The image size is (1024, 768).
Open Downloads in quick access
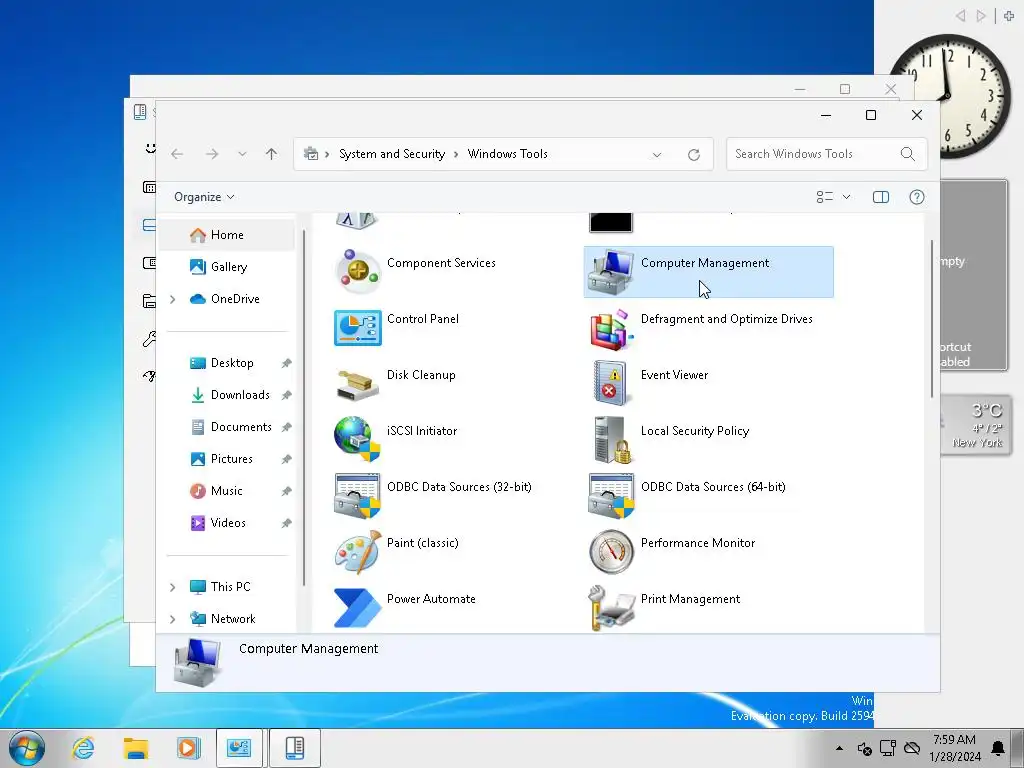(x=227, y=395)
